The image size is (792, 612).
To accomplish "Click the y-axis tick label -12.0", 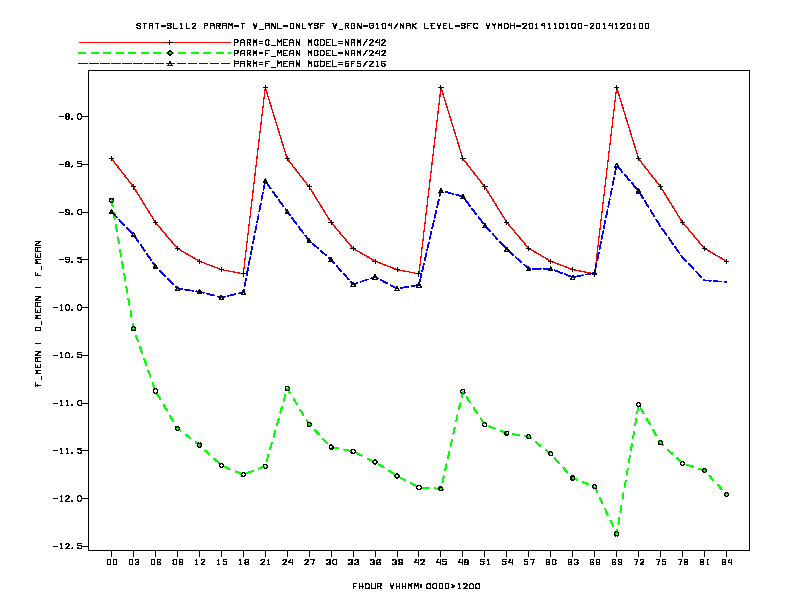I will 67,498.
